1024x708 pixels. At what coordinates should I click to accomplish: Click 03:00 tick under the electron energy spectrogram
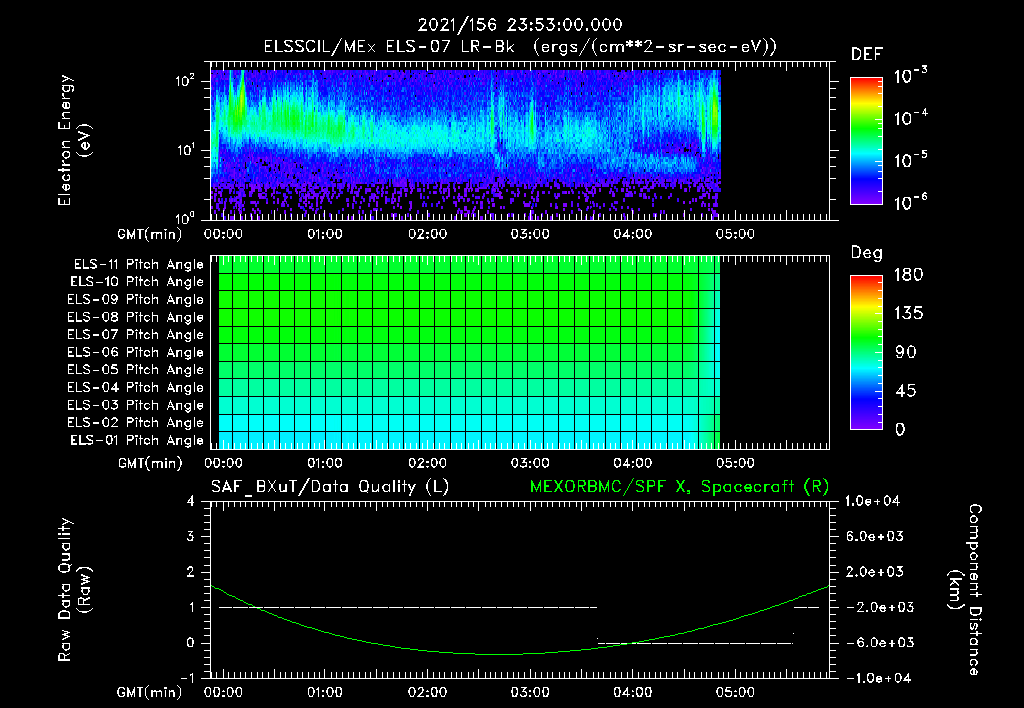530,234
